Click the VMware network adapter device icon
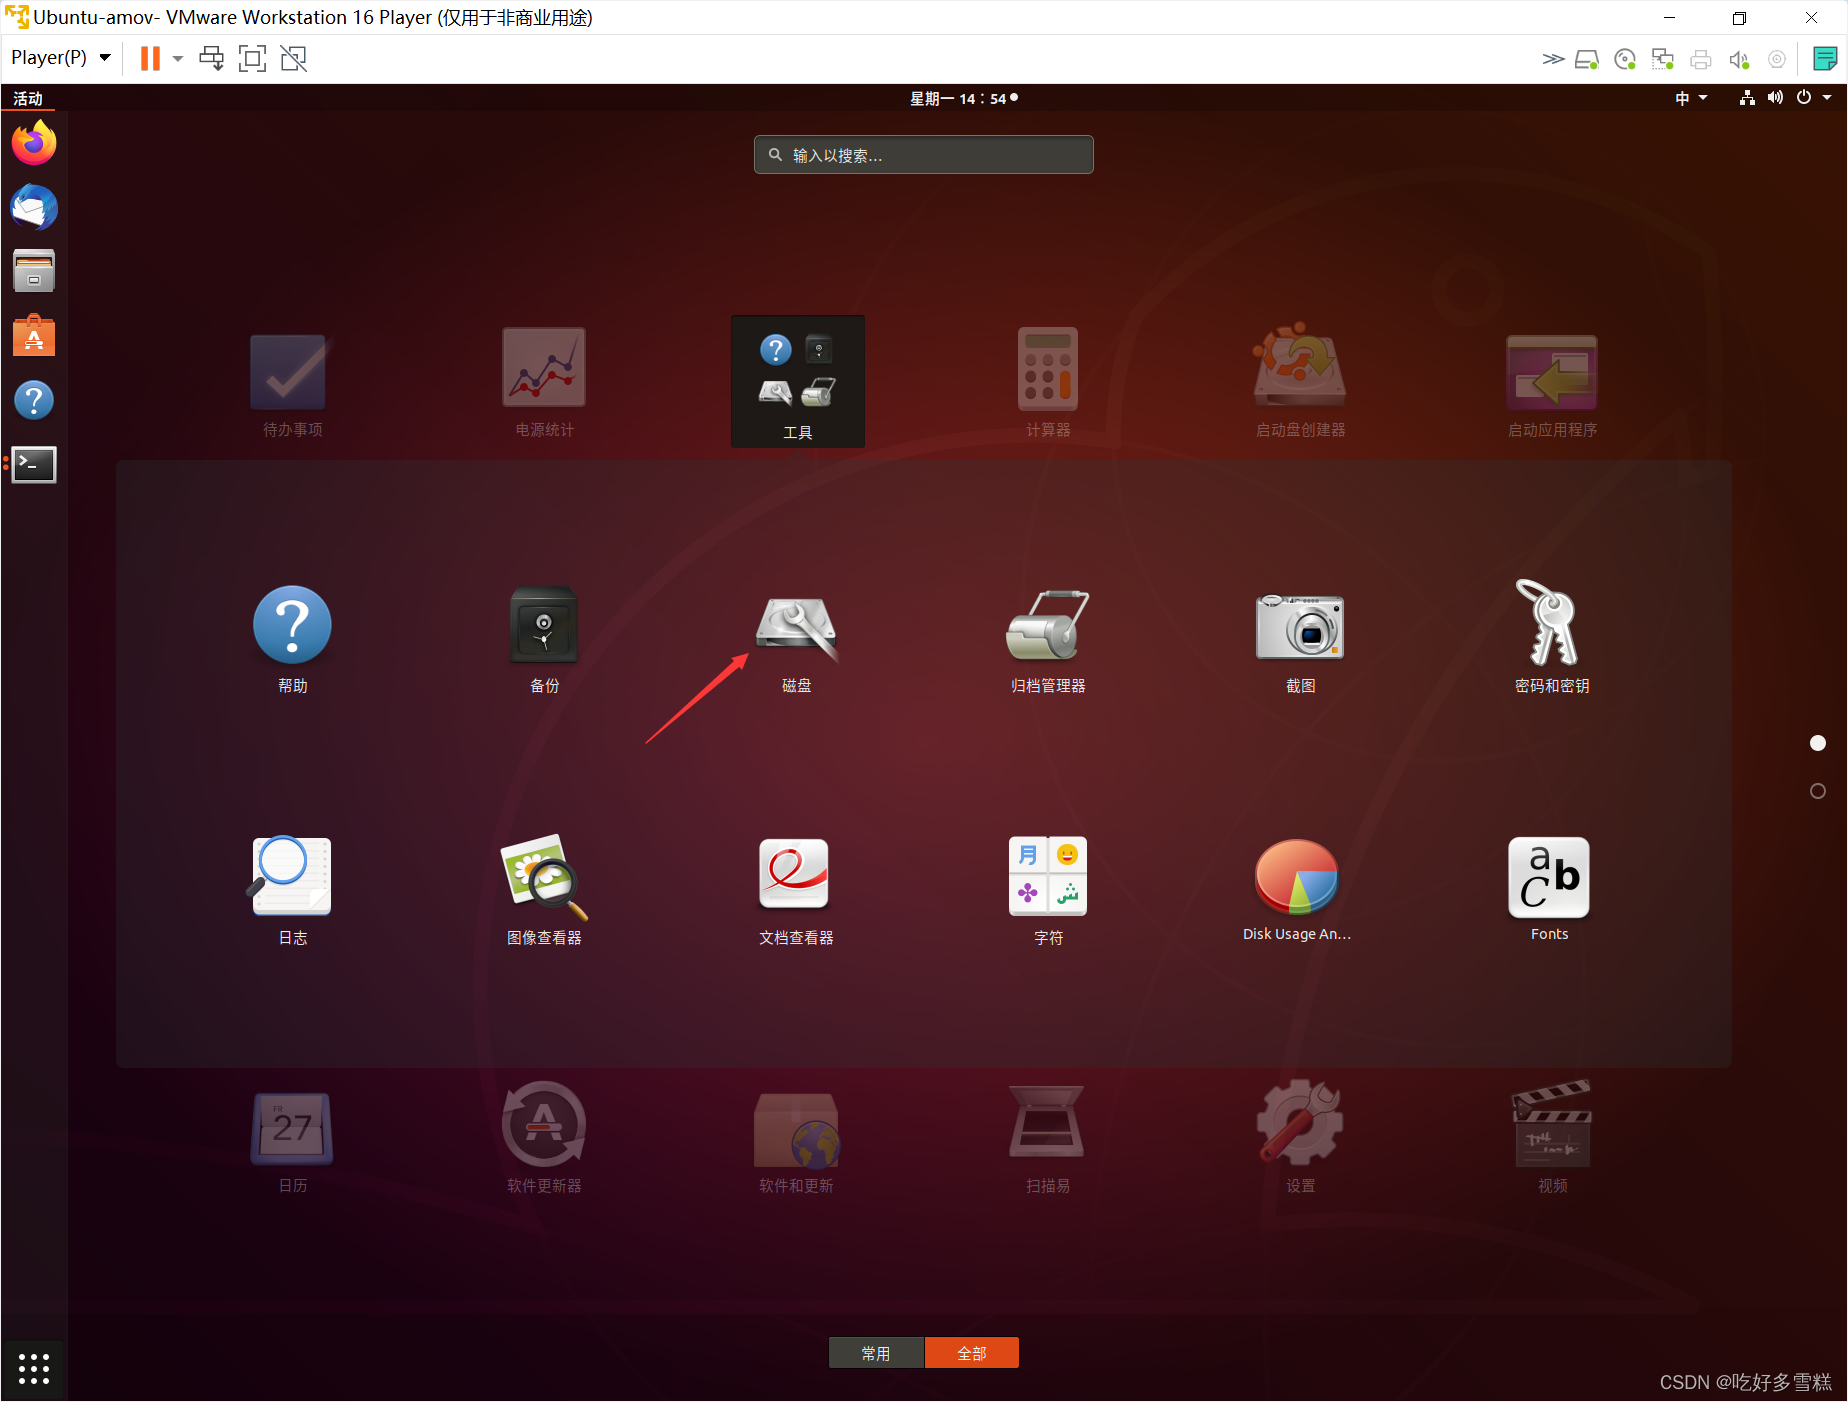 pyautogui.click(x=1663, y=59)
